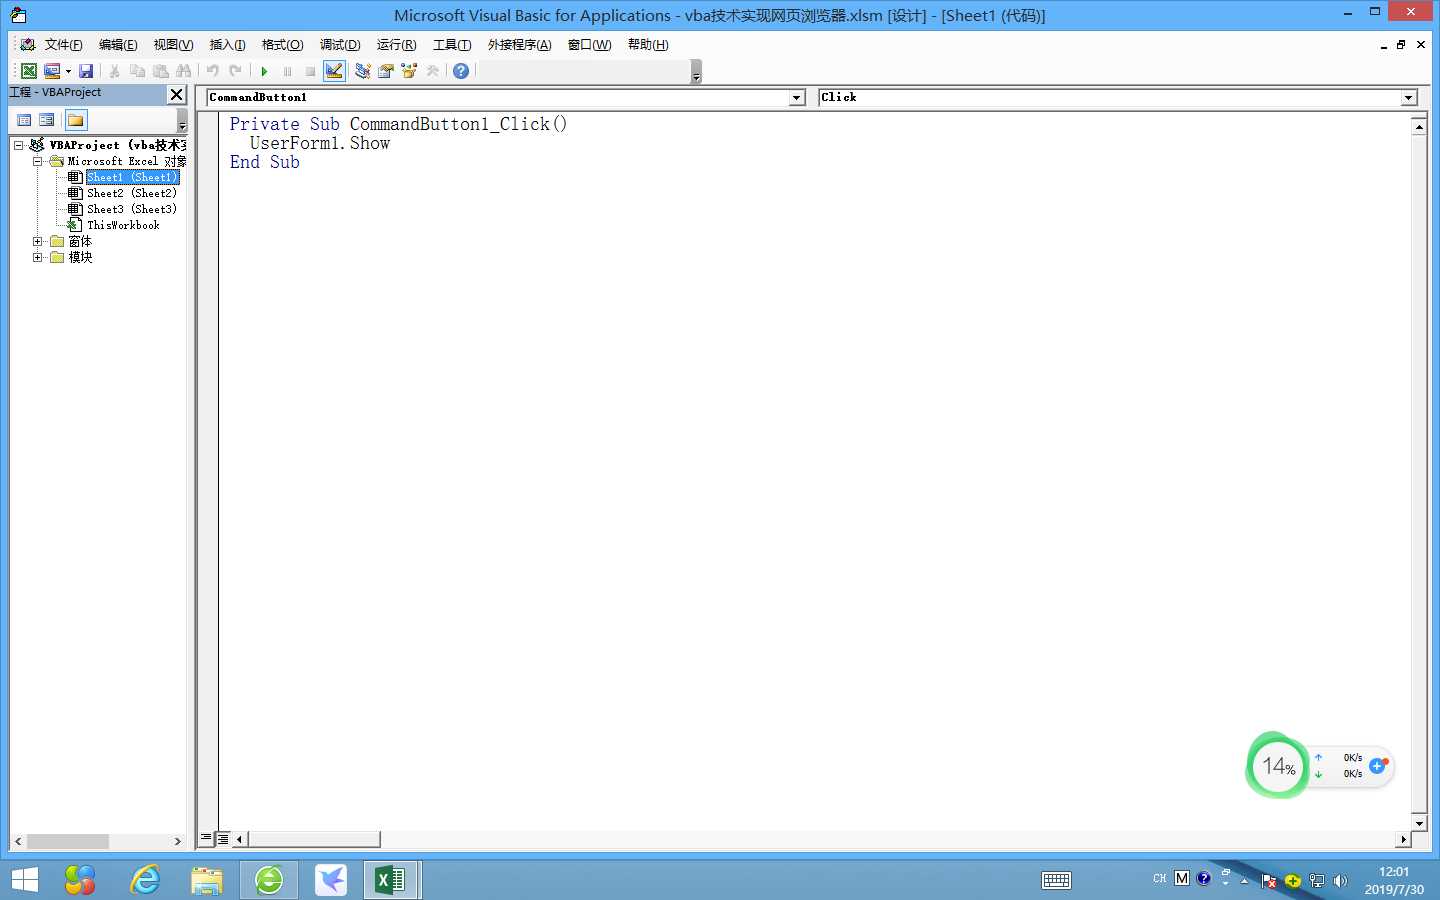Open the 窗口(W) menu
1440x900 pixels.
589,45
